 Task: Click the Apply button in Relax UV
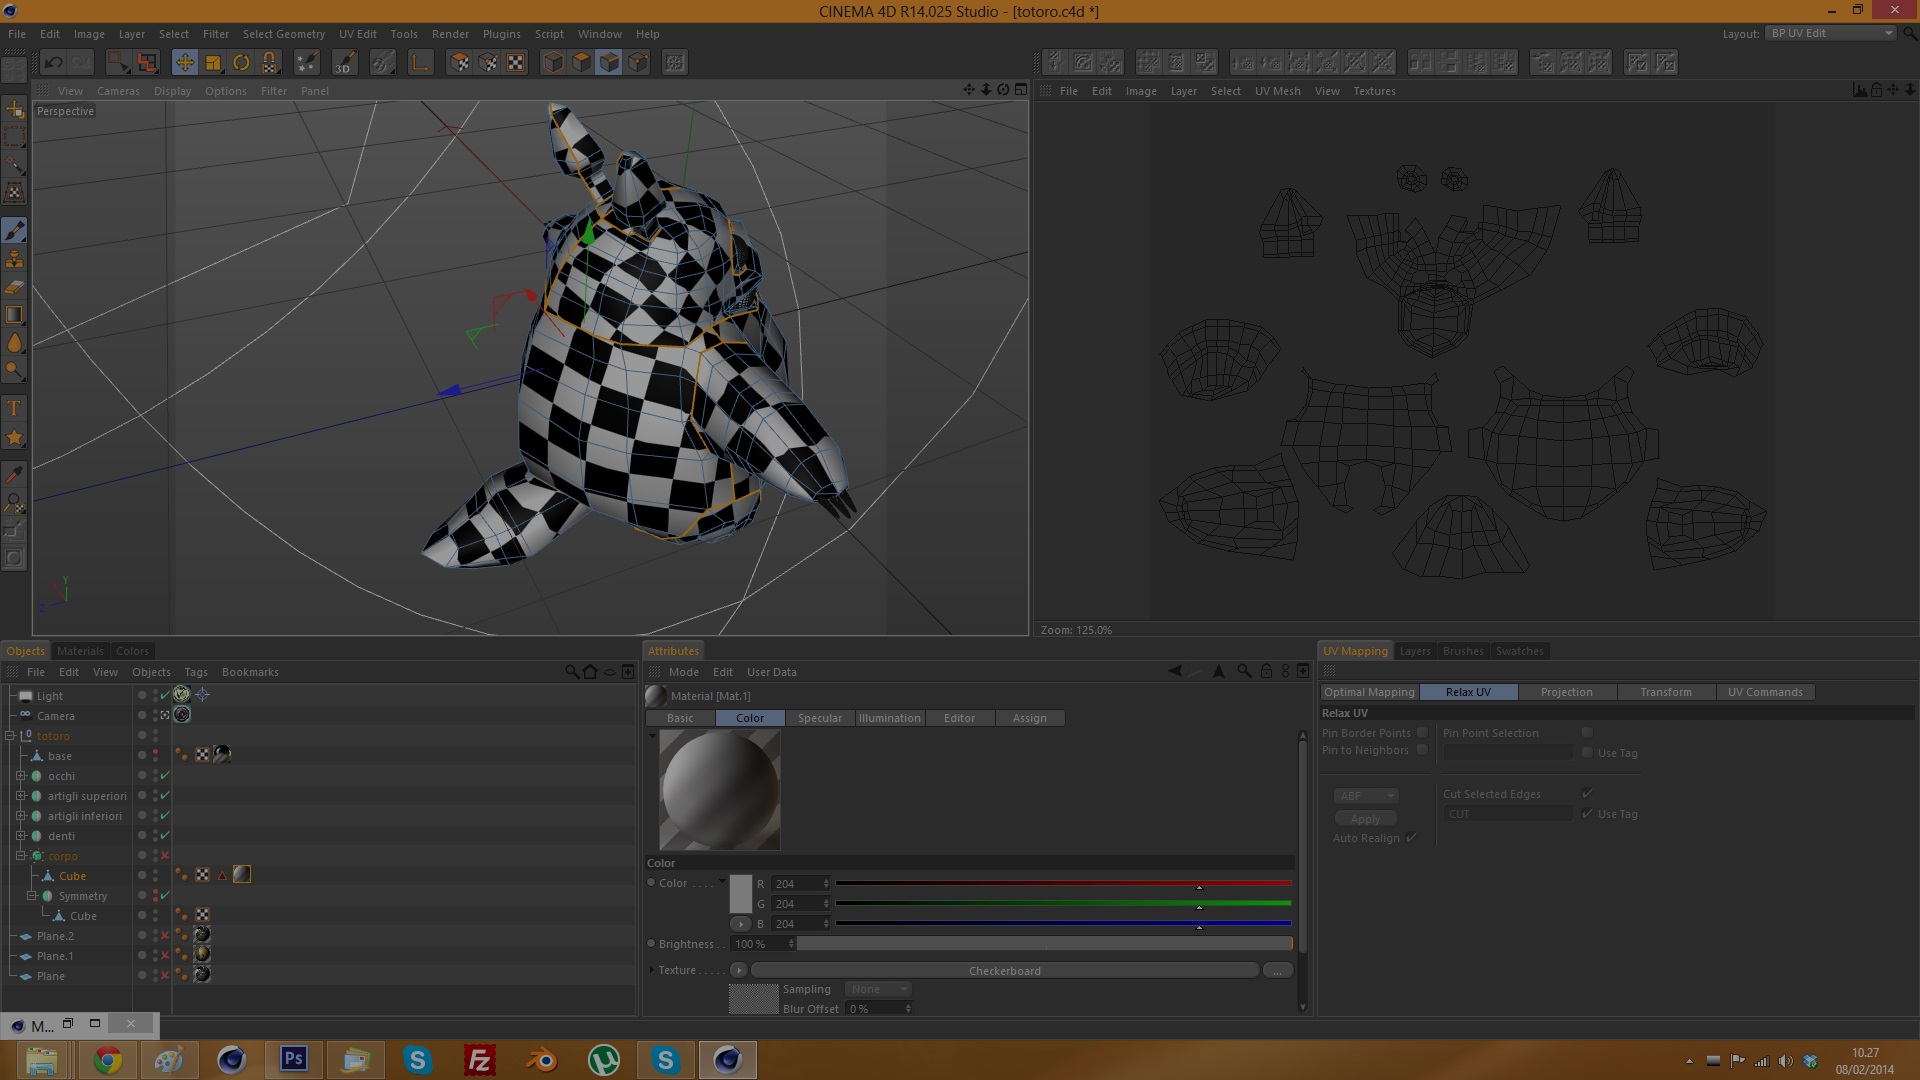pos(1365,819)
